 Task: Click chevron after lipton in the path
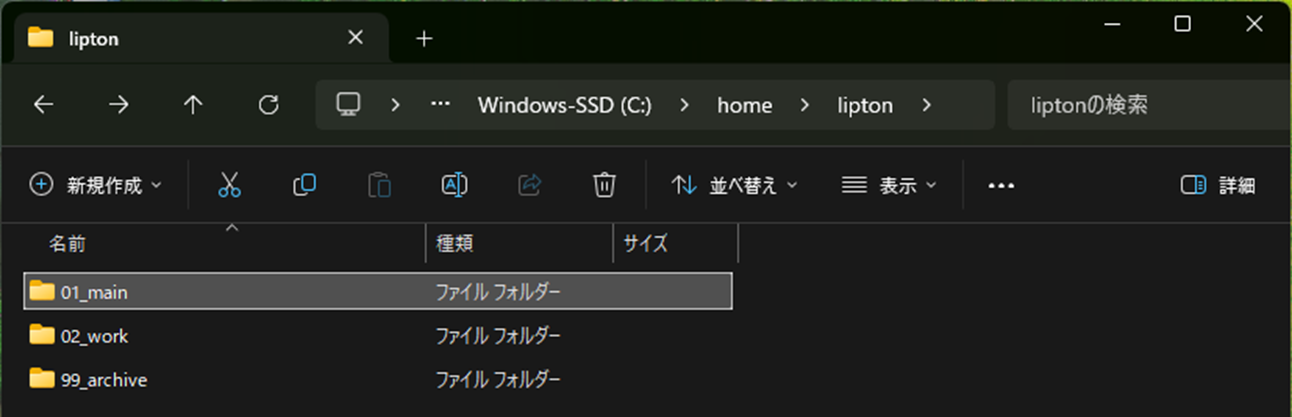click(927, 105)
